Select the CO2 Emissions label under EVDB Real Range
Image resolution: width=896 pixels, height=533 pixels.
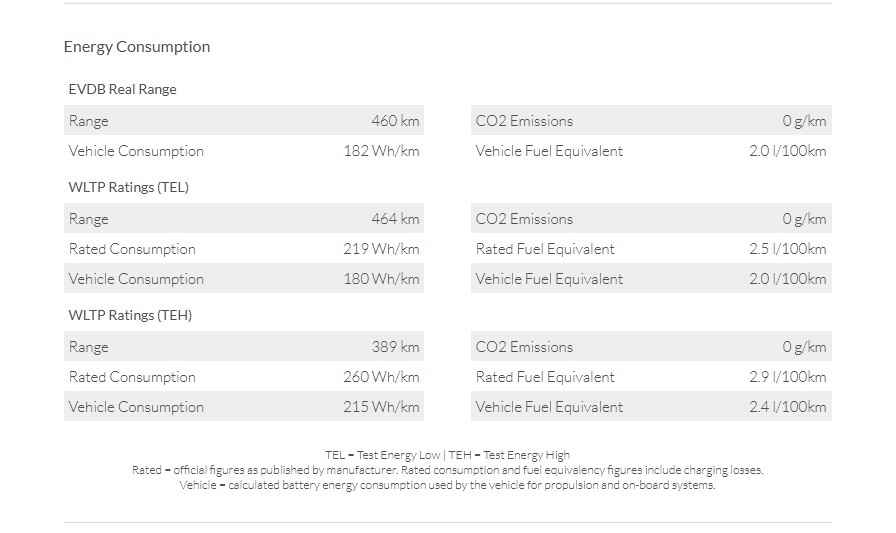524,121
